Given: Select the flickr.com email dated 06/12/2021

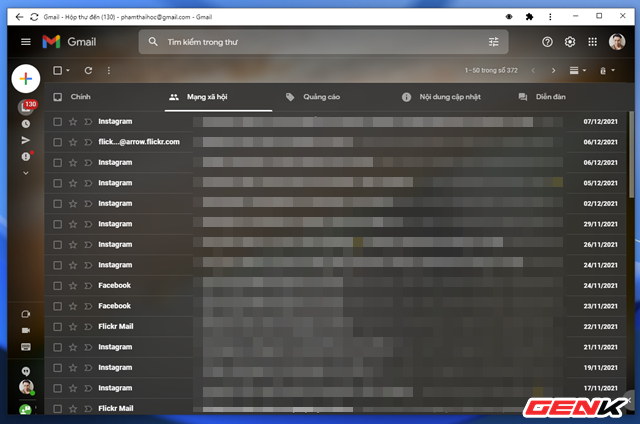Looking at the screenshot, I should (x=58, y=142).
